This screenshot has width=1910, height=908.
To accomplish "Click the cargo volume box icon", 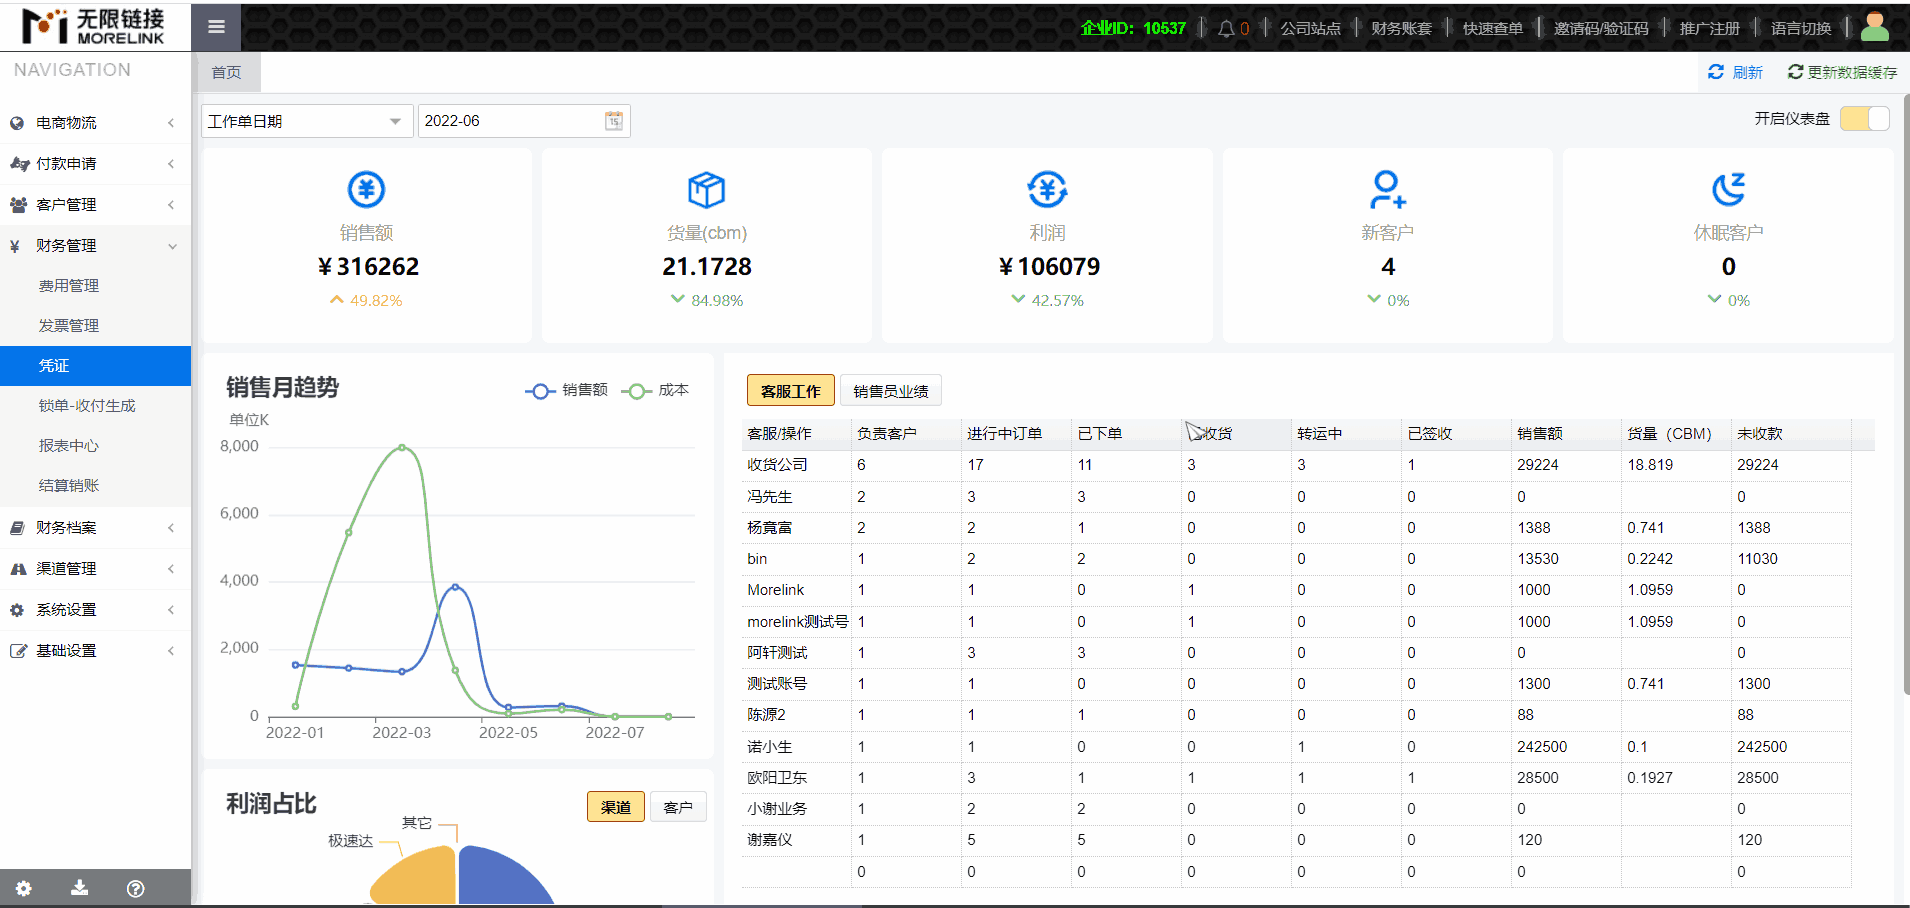I will [706, 189].
